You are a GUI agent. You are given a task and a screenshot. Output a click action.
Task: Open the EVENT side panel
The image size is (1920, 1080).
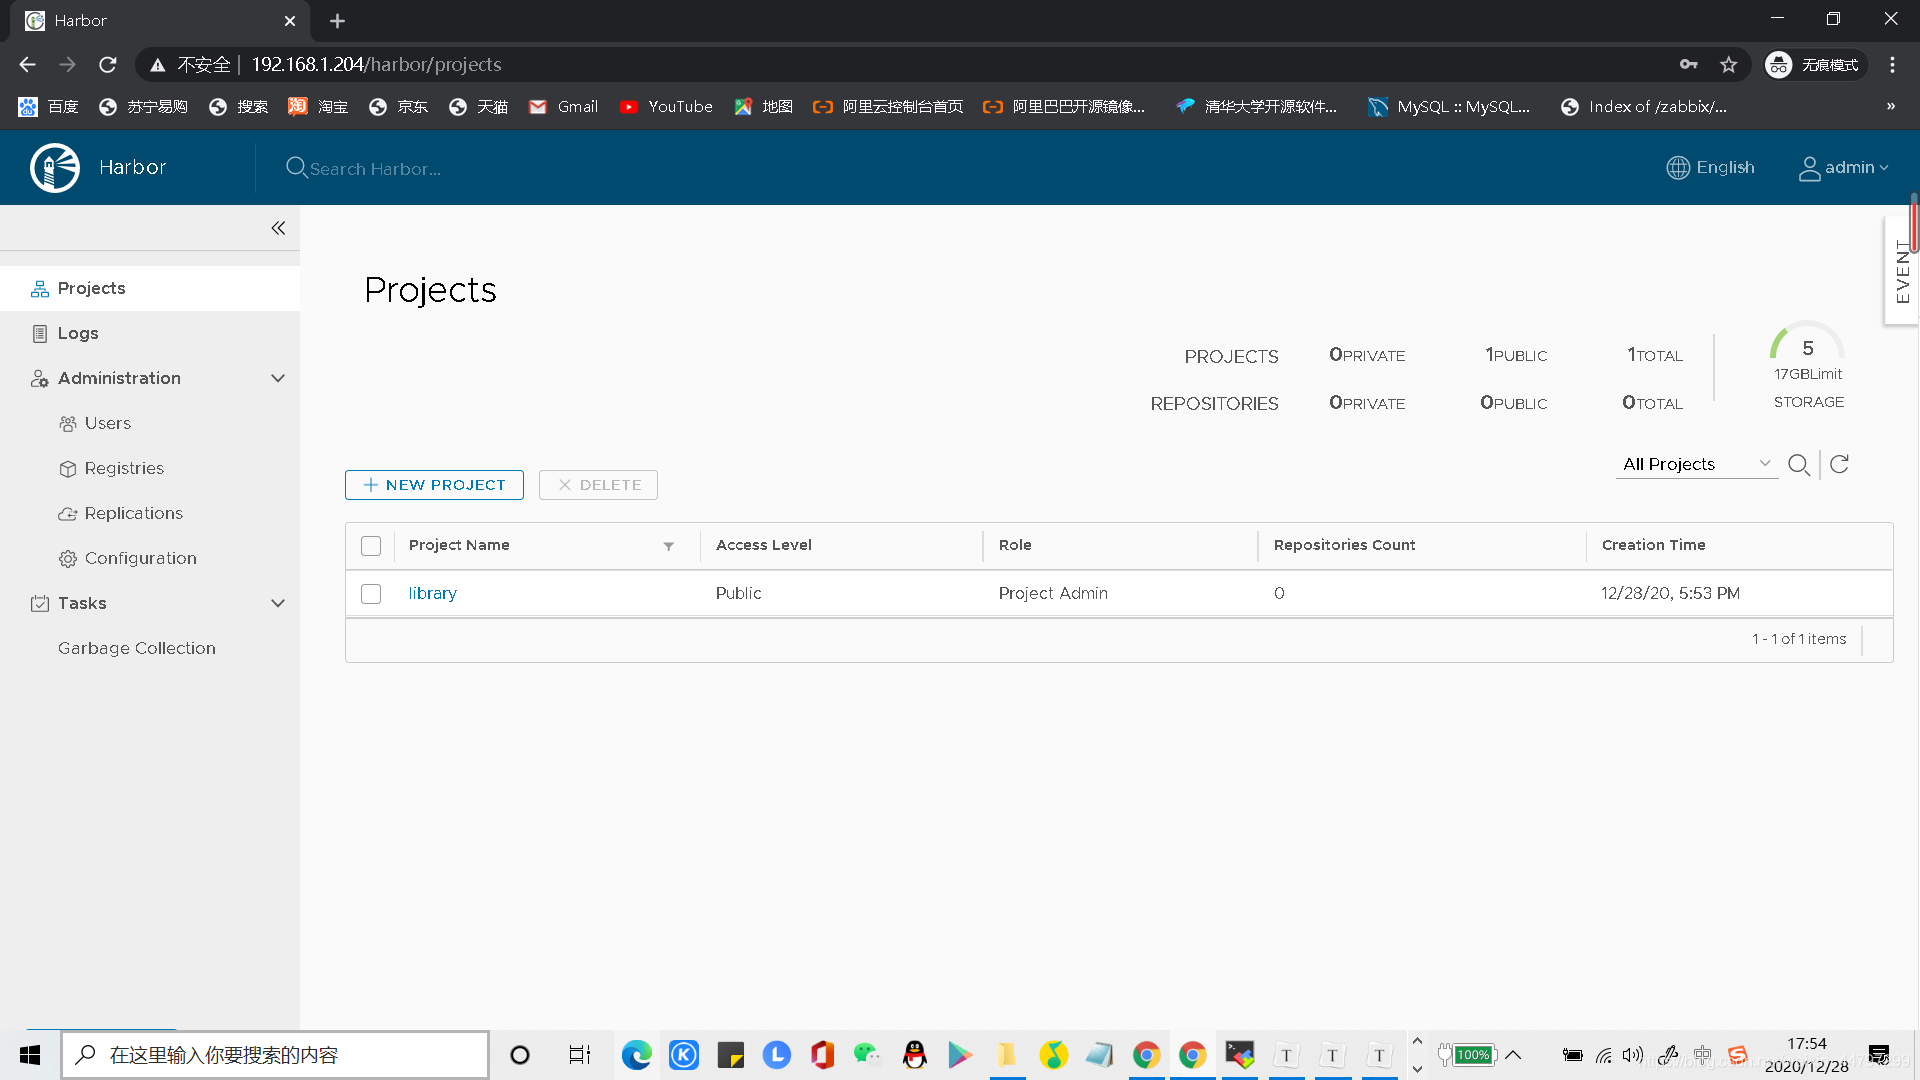point(1902,270)
